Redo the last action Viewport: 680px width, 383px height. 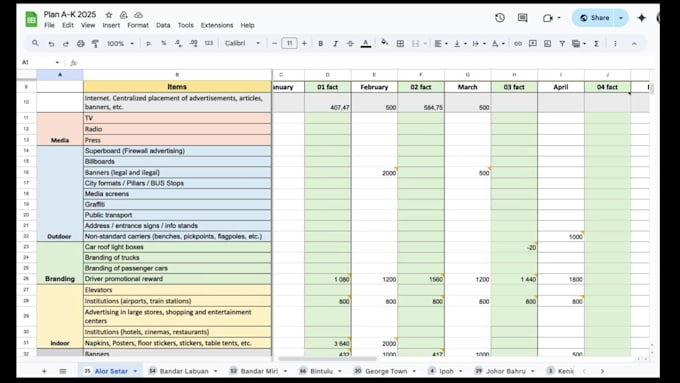[66, 43]
